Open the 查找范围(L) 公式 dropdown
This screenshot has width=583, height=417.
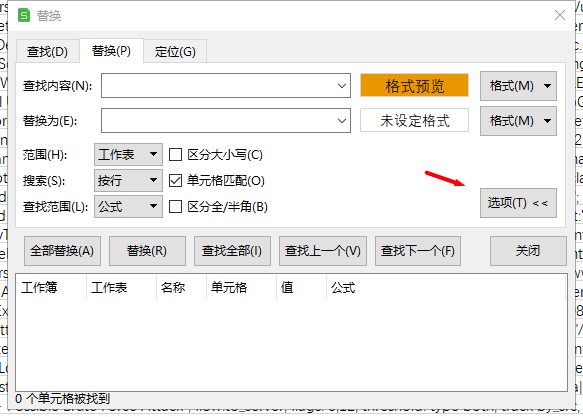128,206
